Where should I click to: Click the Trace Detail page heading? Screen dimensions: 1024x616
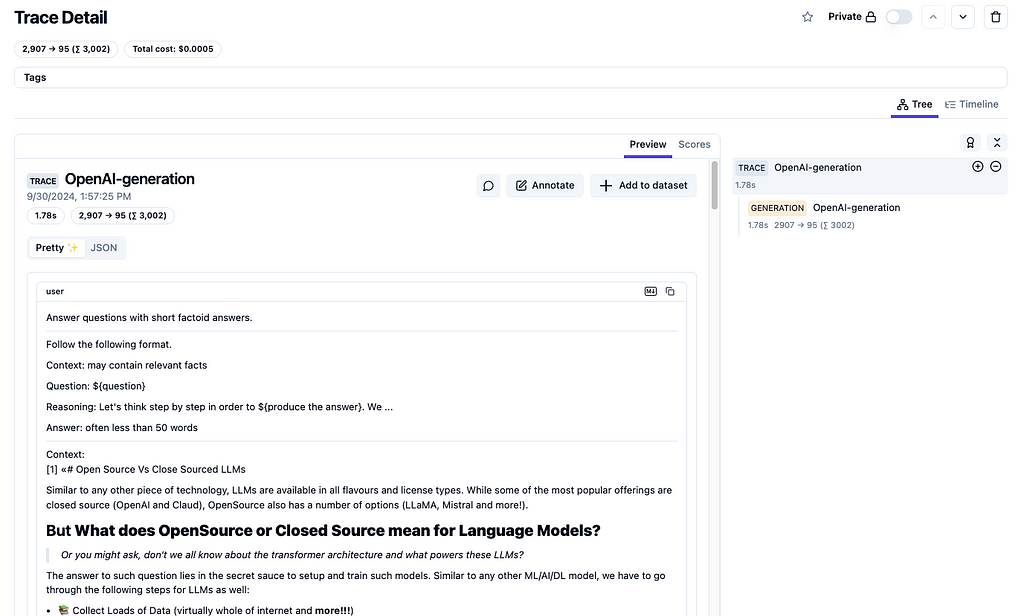61,18
